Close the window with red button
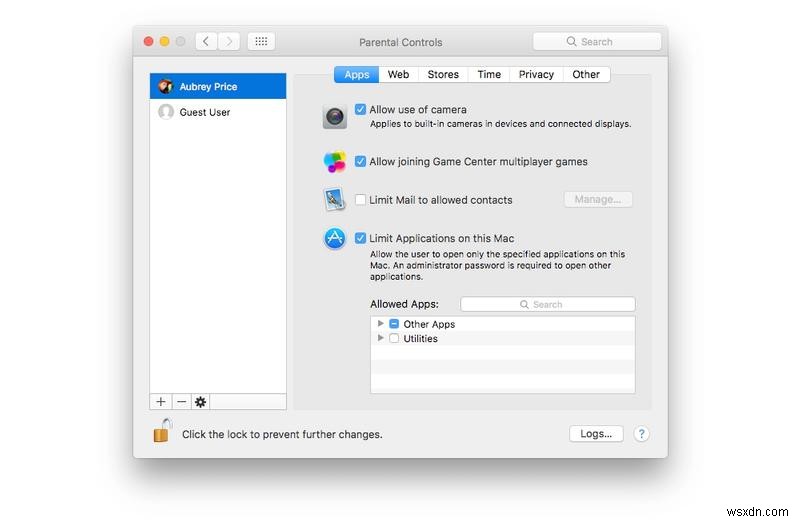Screen dimensions: 800x522 pos(148,41)
